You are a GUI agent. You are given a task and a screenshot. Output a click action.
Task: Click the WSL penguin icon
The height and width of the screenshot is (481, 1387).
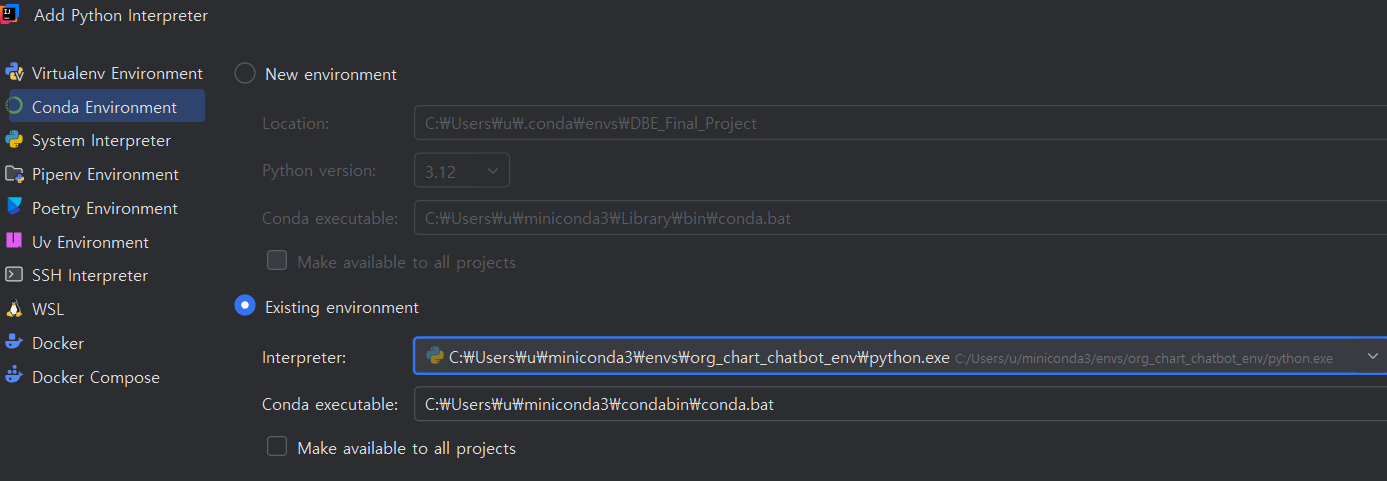[x=14, y=309]
